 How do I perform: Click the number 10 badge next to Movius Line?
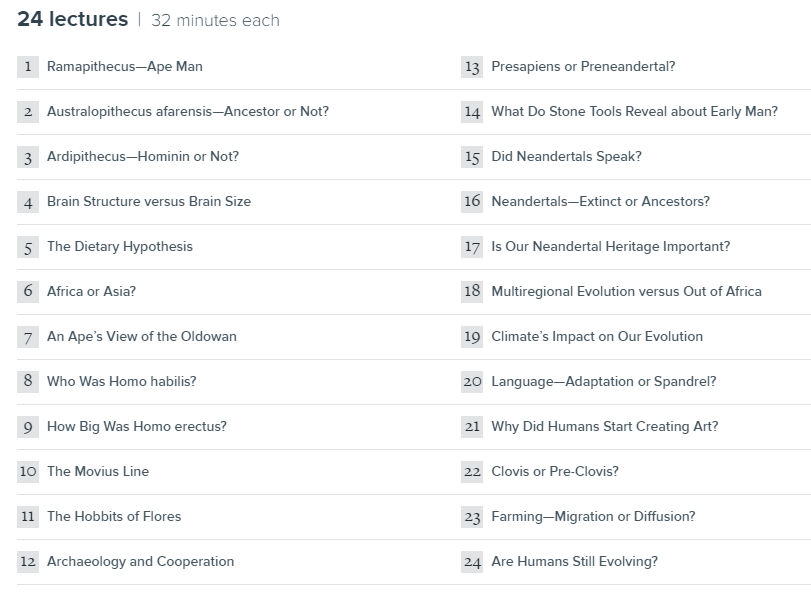[28, 472]
